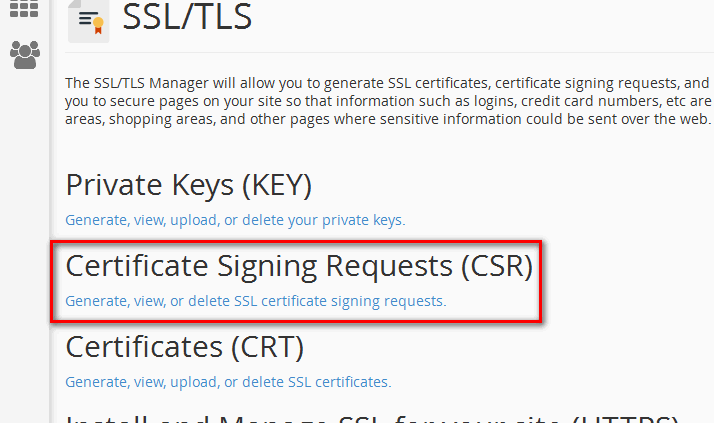Open the SSL certificate signing requests link
This screenshot has height=423, width=714.
click(255, 300)
